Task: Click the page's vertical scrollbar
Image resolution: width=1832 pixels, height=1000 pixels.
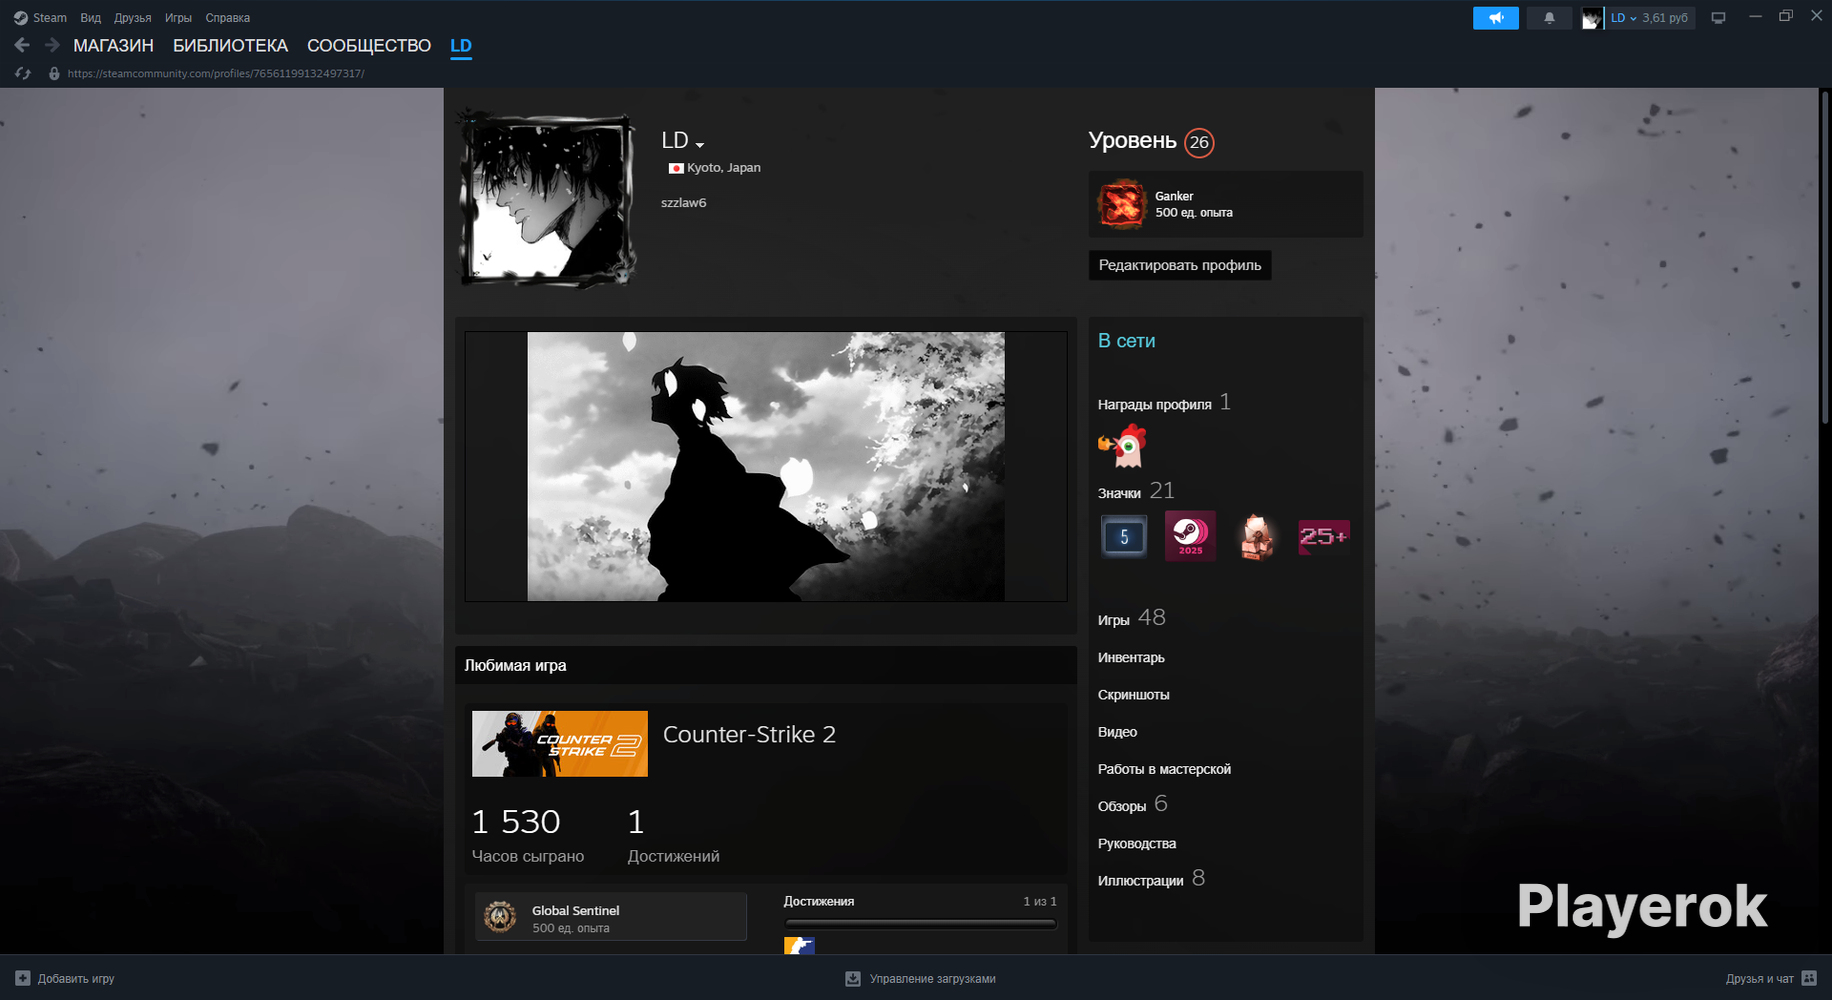Action: click(1823, 260)
